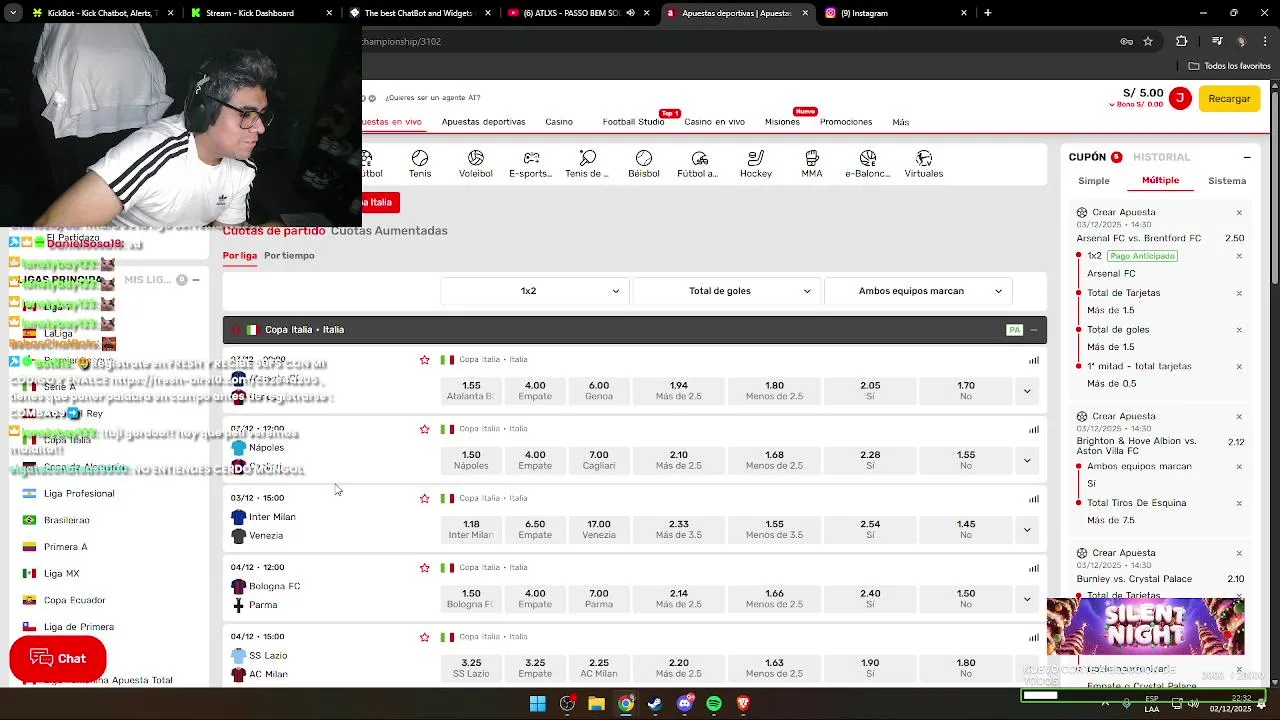Click the Recargar button

click(1229, 99)
